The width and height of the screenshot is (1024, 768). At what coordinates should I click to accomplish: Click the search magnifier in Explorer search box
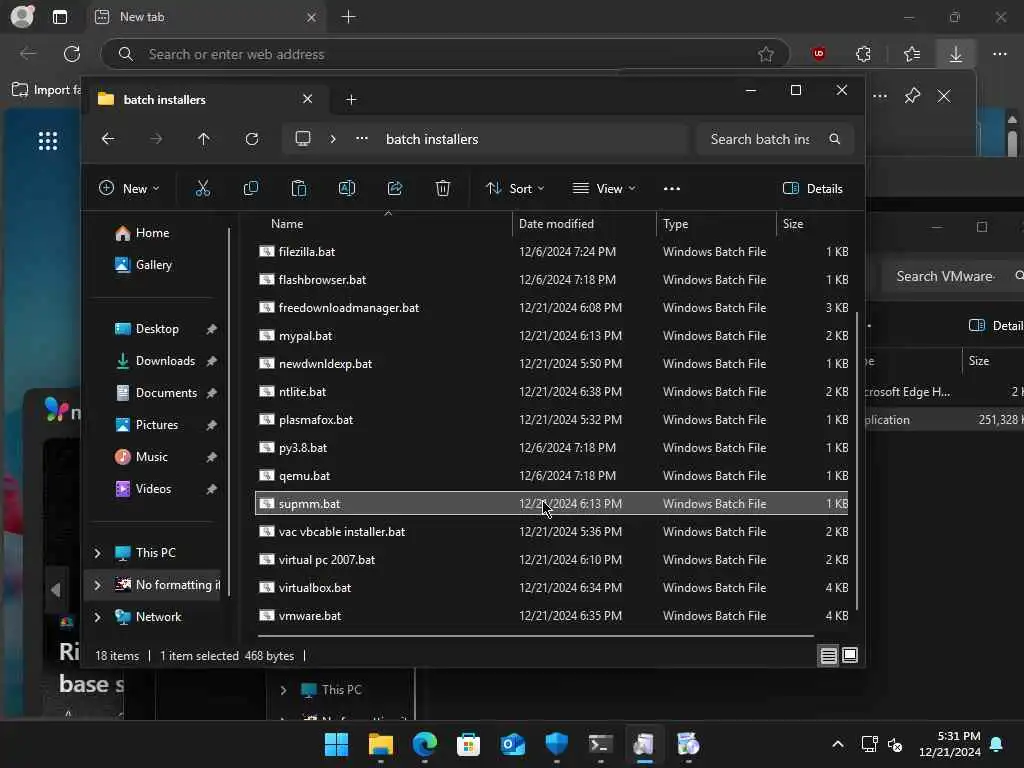(835, 139)
